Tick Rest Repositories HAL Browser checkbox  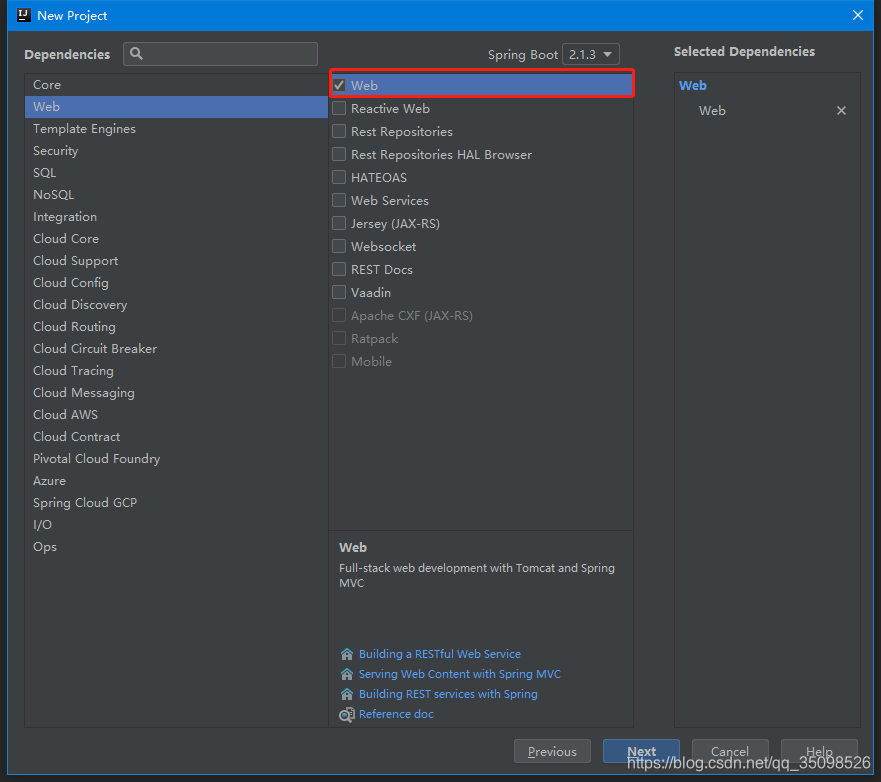point(339,154)
